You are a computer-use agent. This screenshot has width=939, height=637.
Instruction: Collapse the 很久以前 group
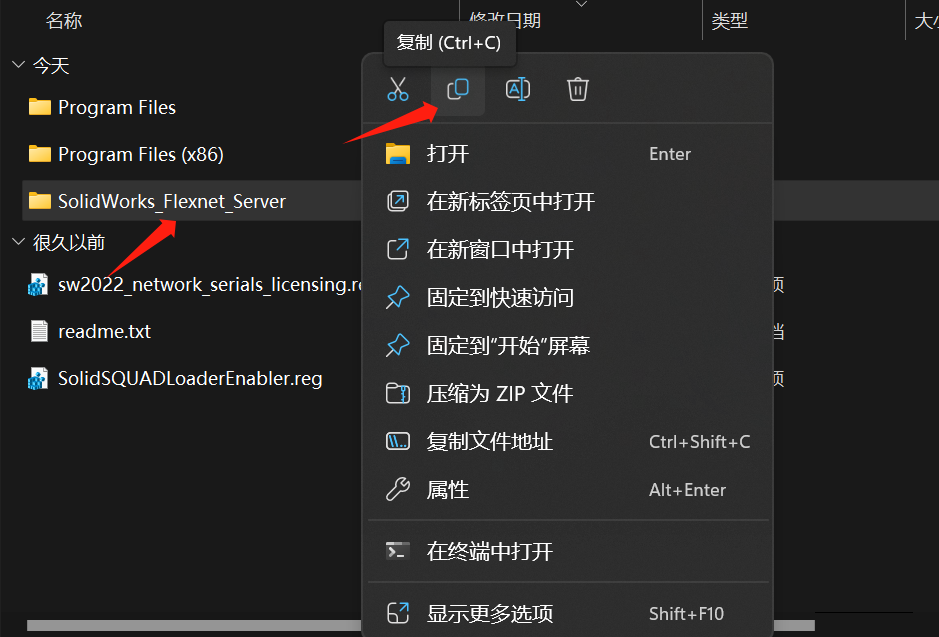coord(19,242)
